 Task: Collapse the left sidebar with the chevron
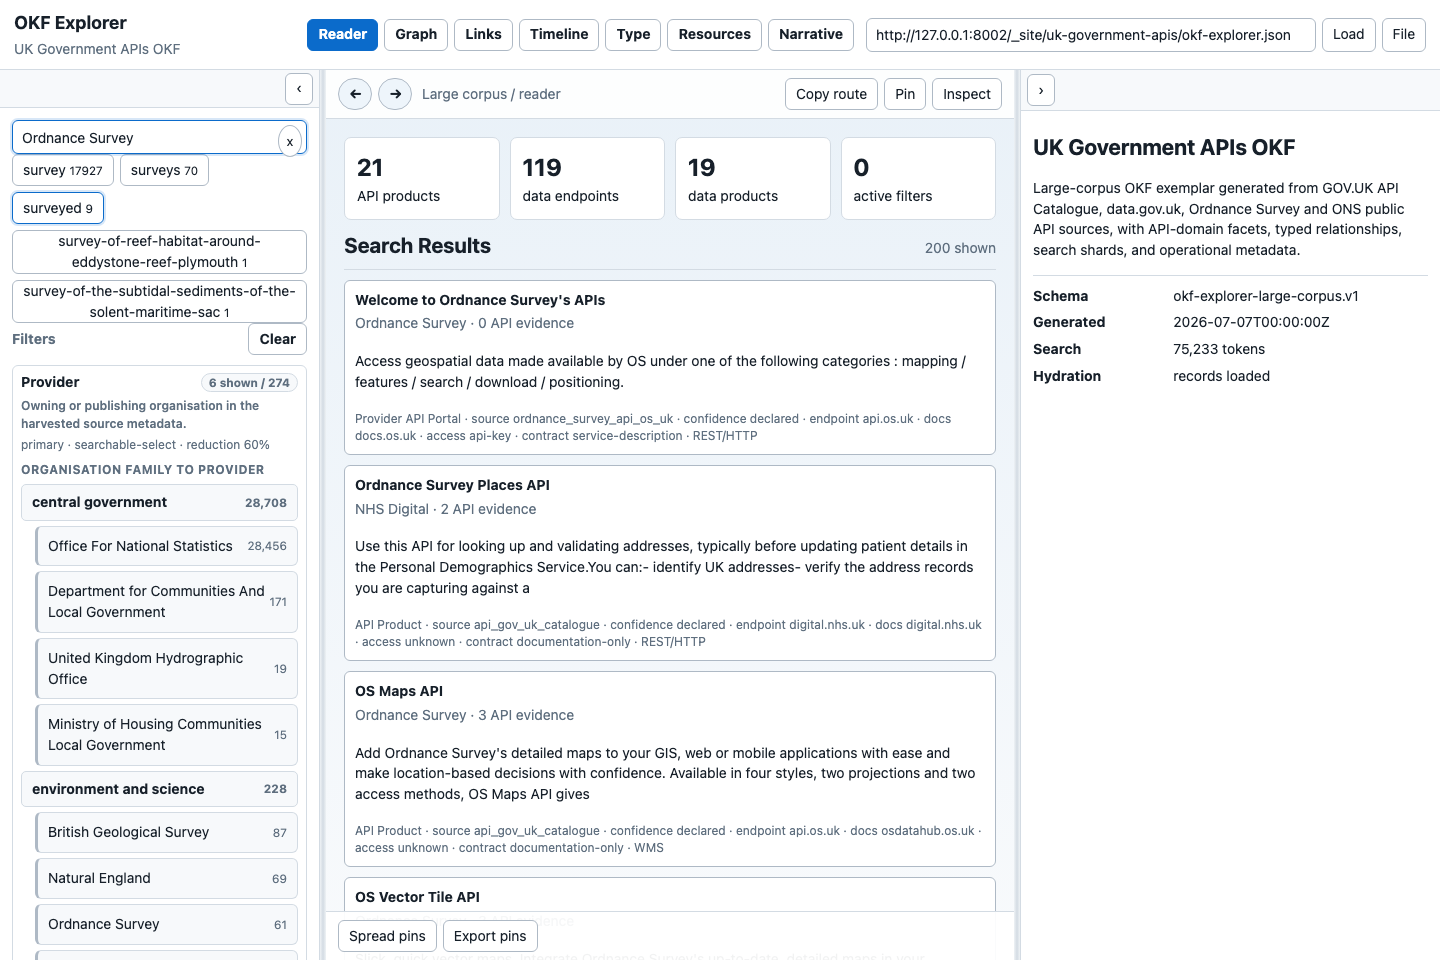299,89
